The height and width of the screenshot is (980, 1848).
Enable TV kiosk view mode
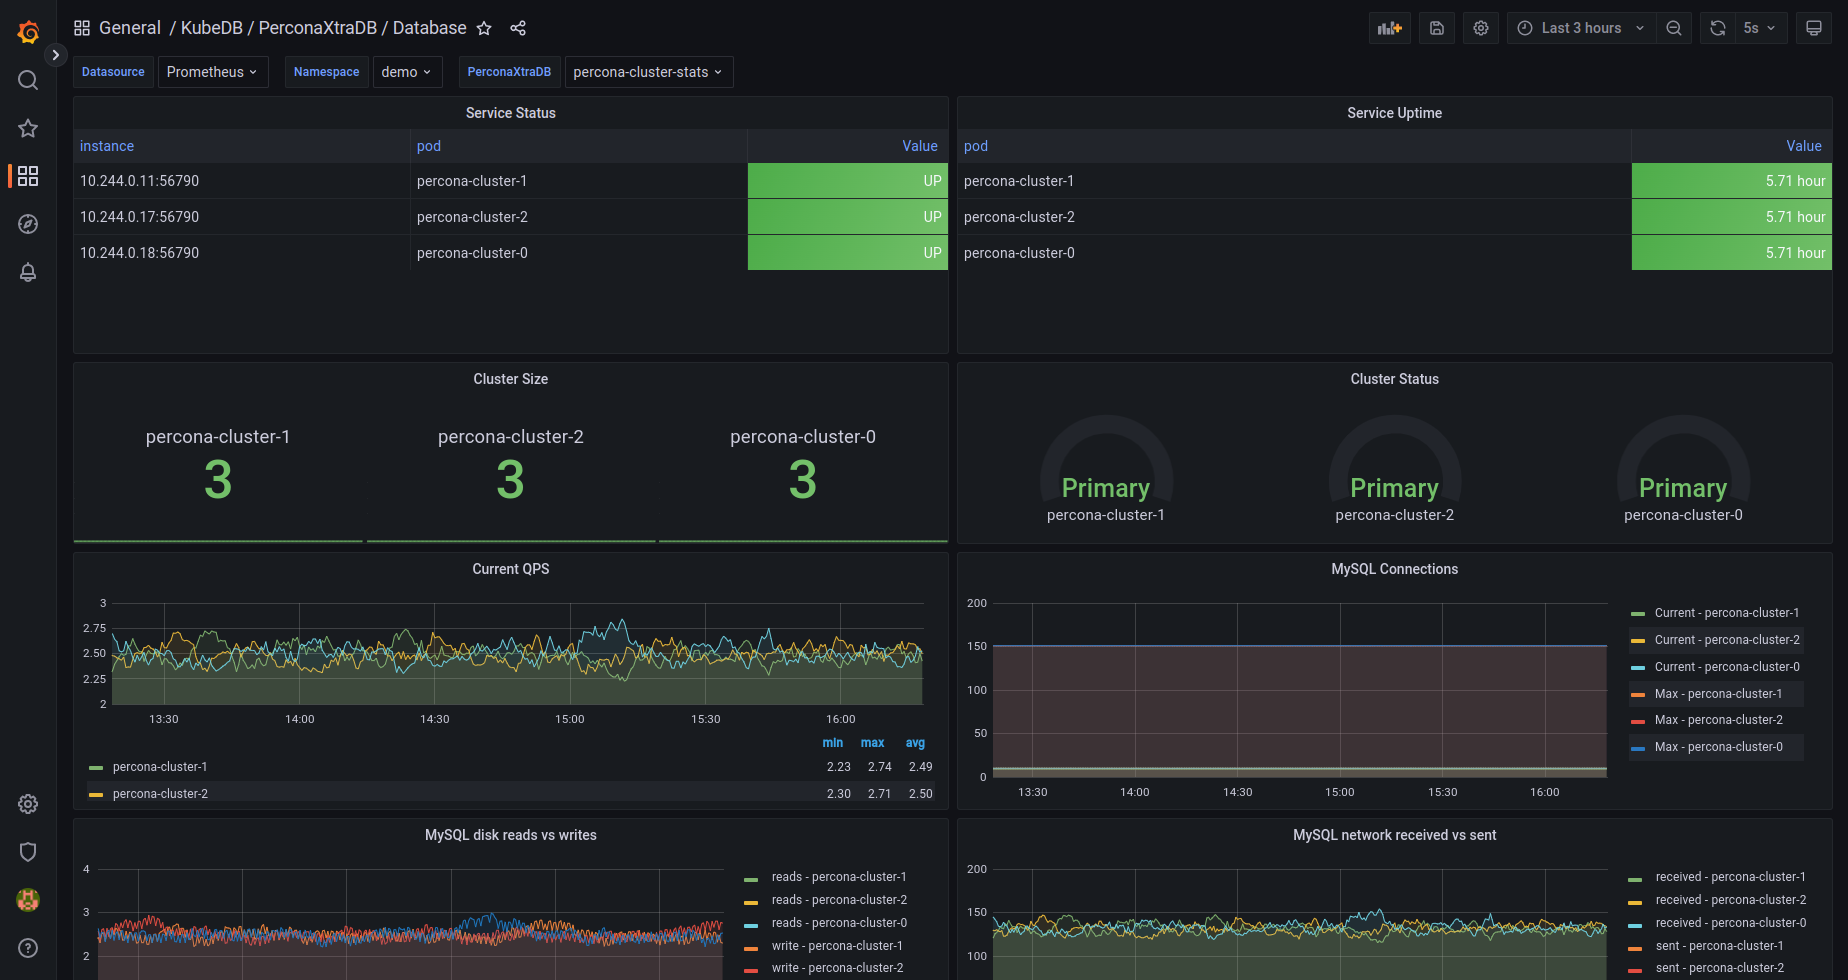[x=1813, y=27]
